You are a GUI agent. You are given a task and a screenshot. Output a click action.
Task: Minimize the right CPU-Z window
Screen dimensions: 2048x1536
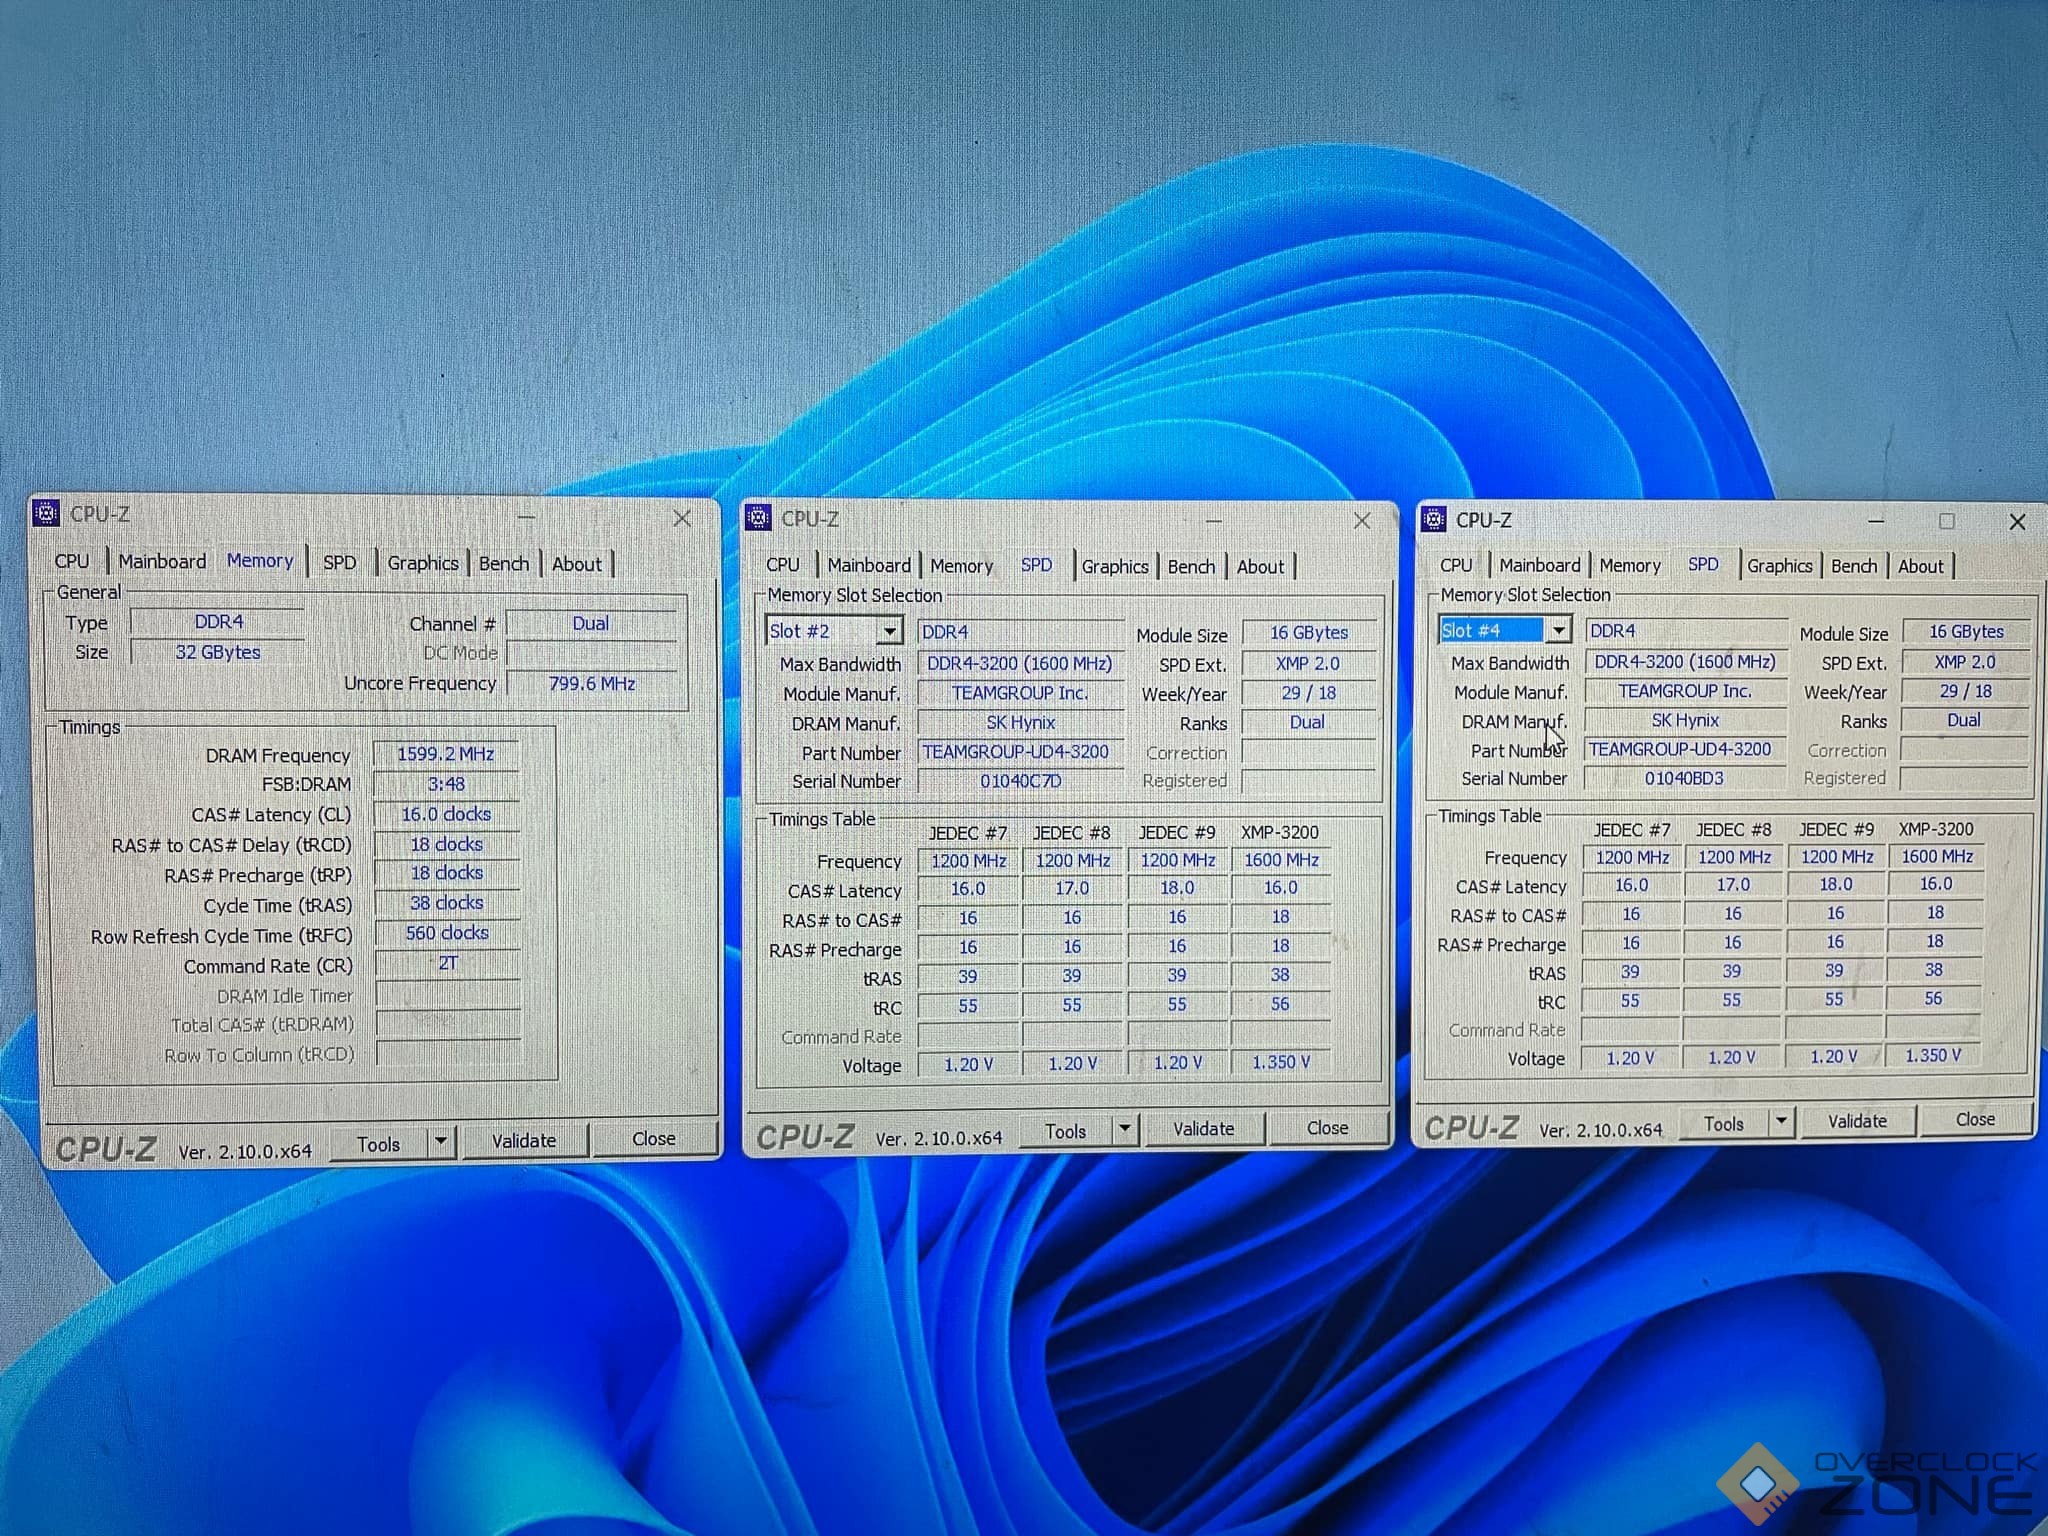1876,521
